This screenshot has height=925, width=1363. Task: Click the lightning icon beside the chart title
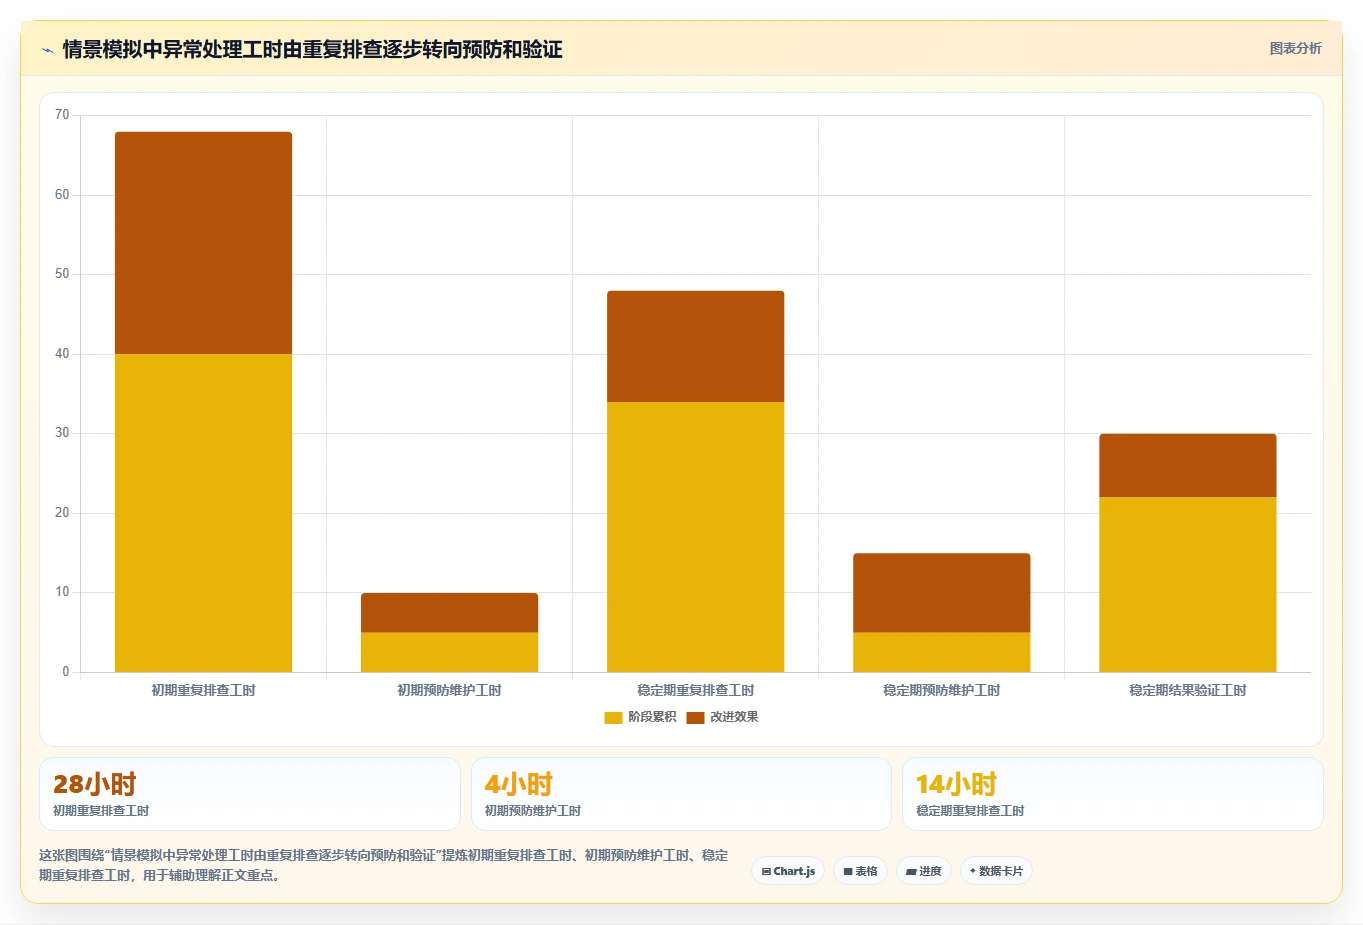pos(47,49)
